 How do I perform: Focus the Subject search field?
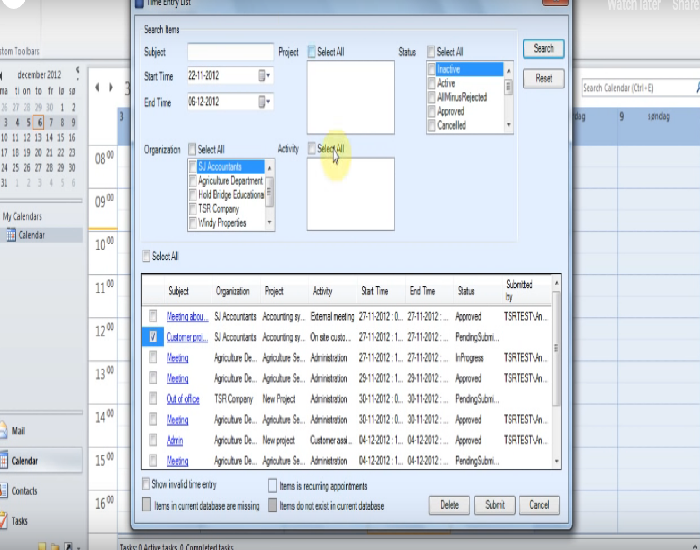230,52
